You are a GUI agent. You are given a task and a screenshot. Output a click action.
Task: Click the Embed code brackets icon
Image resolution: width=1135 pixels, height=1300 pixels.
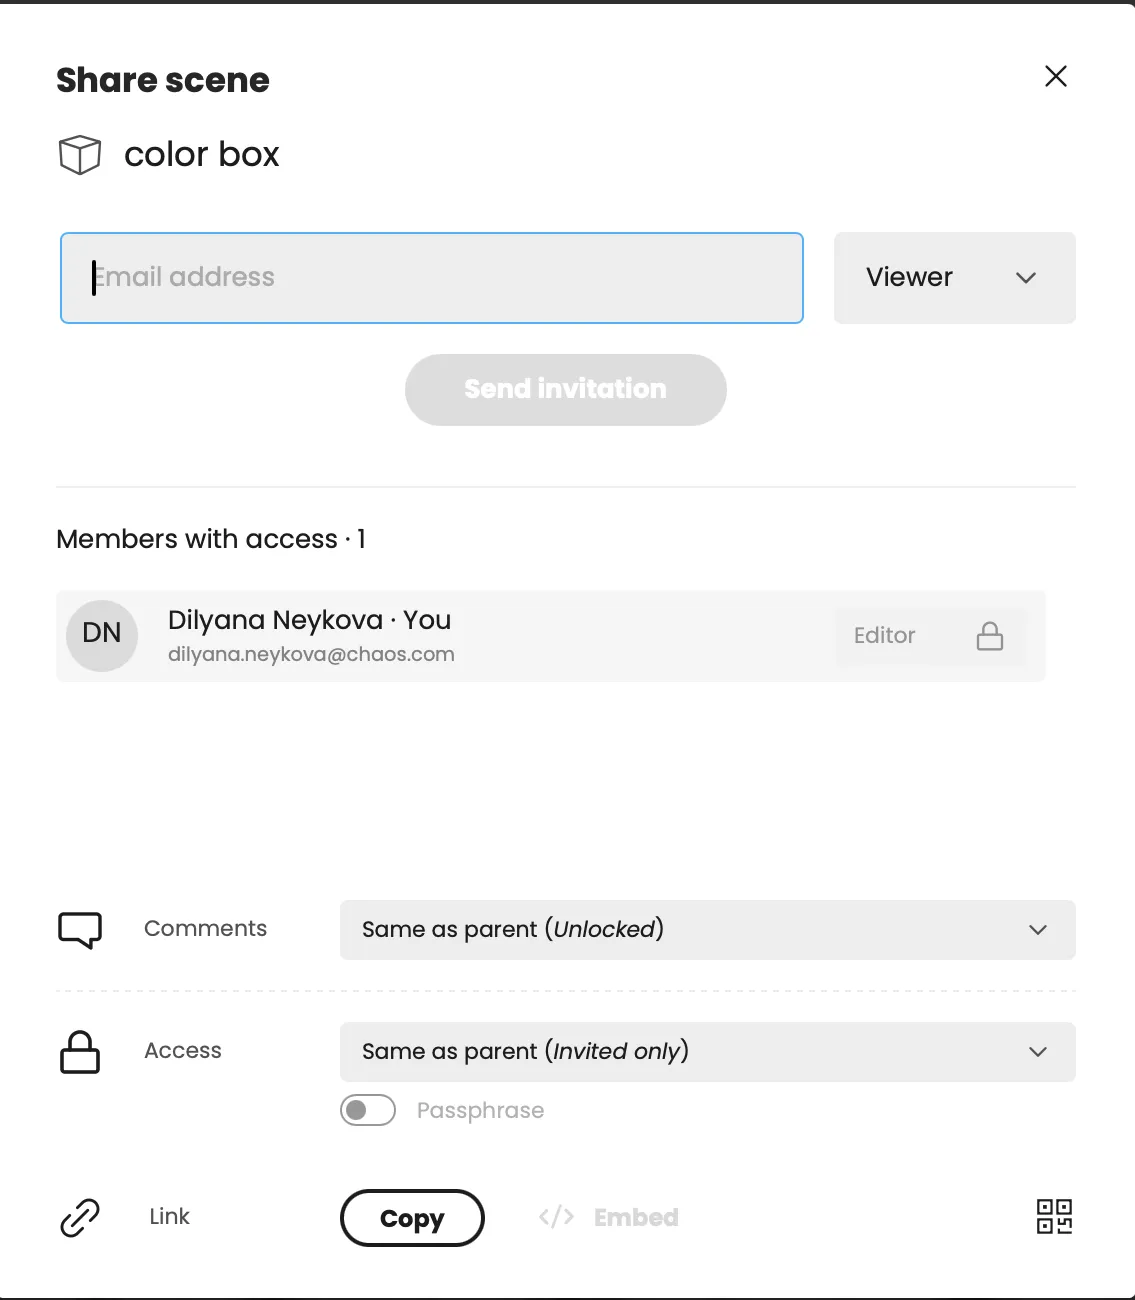pos(556,1217)
